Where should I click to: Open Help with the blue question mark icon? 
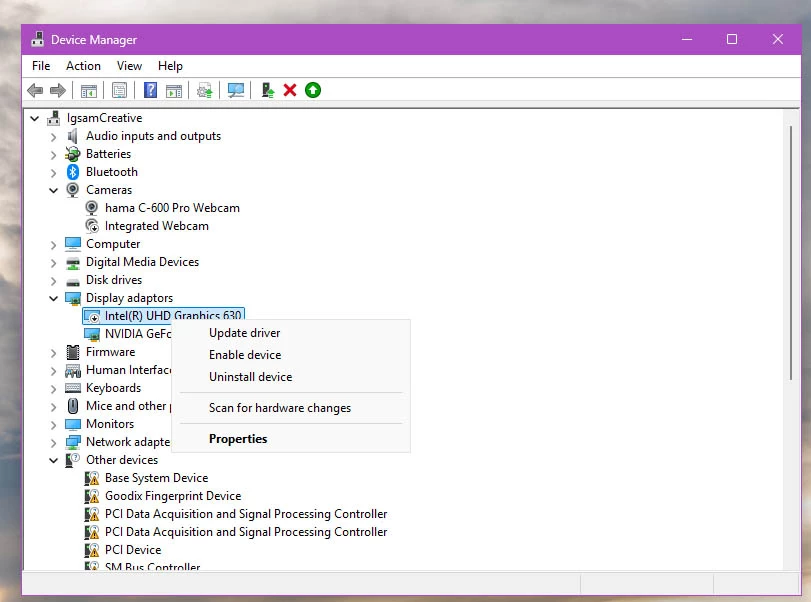pyautogui.click(x=151, y=91)
